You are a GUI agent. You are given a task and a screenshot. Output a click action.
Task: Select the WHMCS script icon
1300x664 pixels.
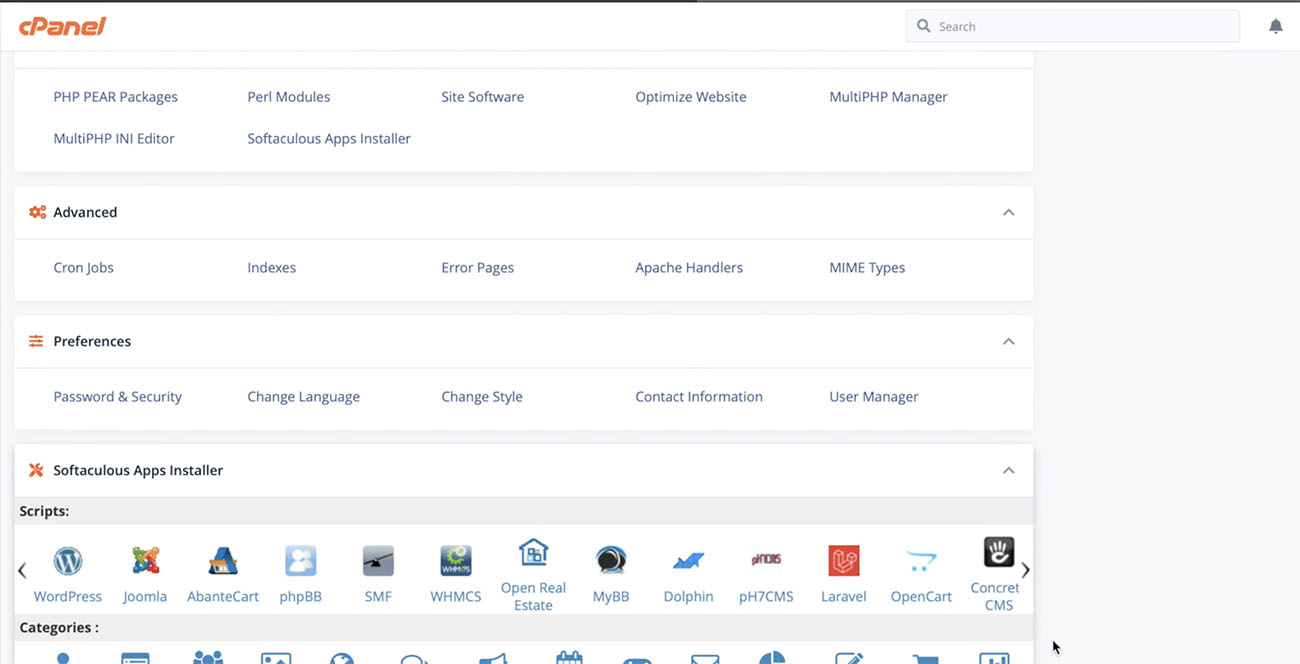456,560
